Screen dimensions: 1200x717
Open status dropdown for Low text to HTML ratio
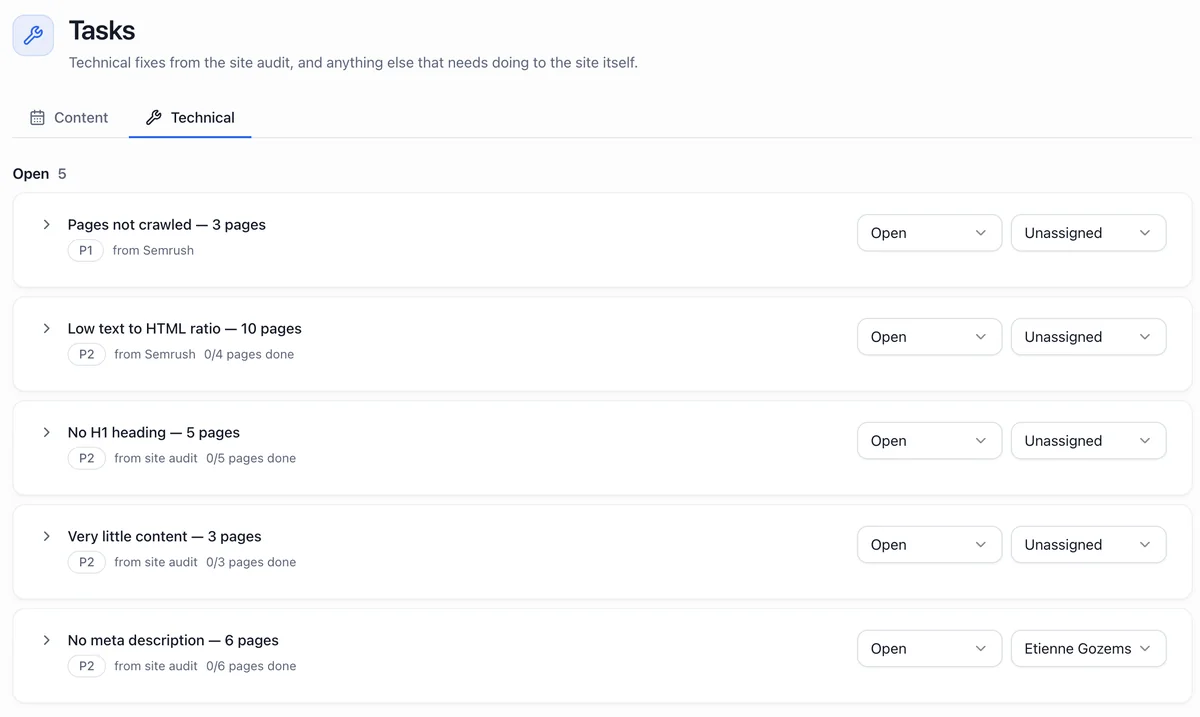point(929,337)
